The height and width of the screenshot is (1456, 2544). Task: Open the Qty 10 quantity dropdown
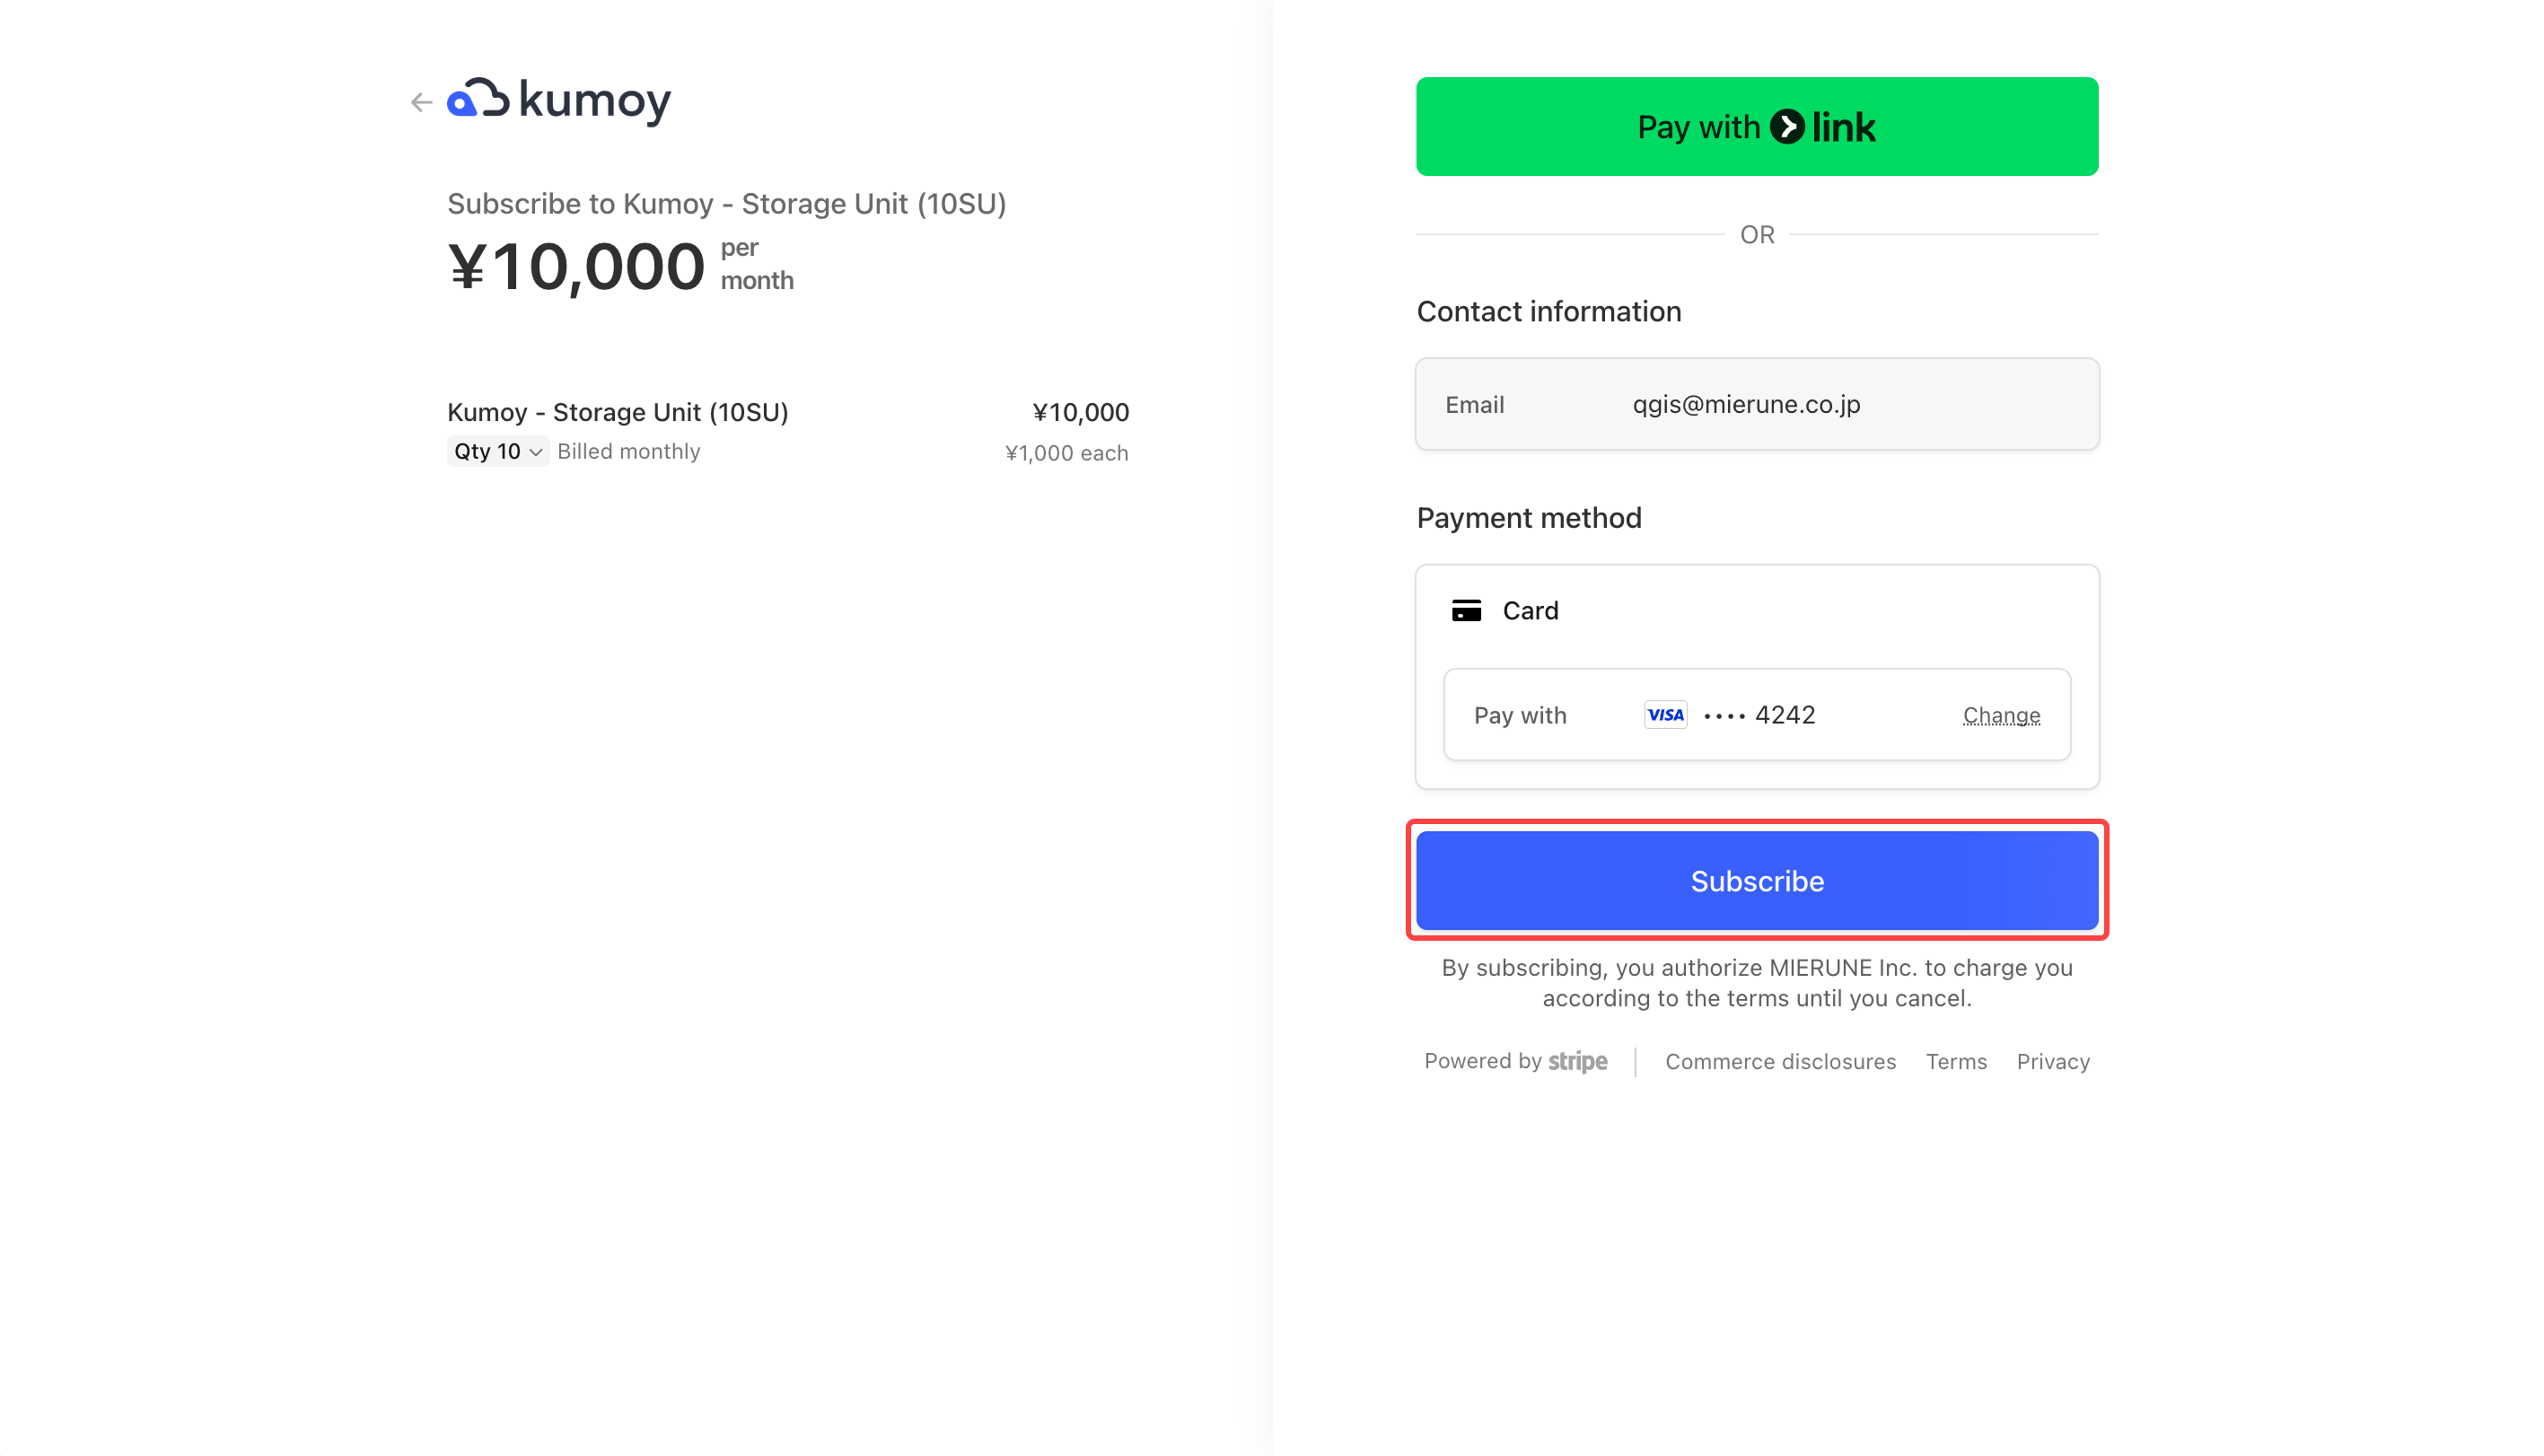pos(497,452)
